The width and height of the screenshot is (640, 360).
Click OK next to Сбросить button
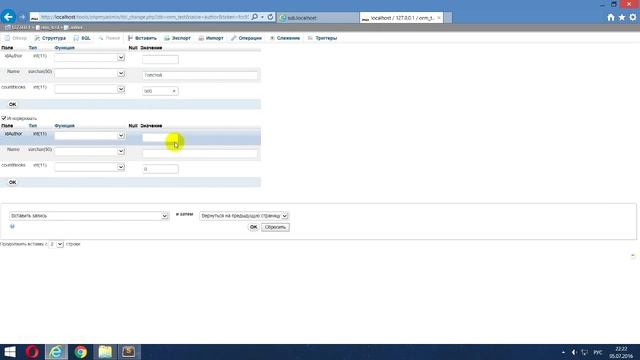253,227
